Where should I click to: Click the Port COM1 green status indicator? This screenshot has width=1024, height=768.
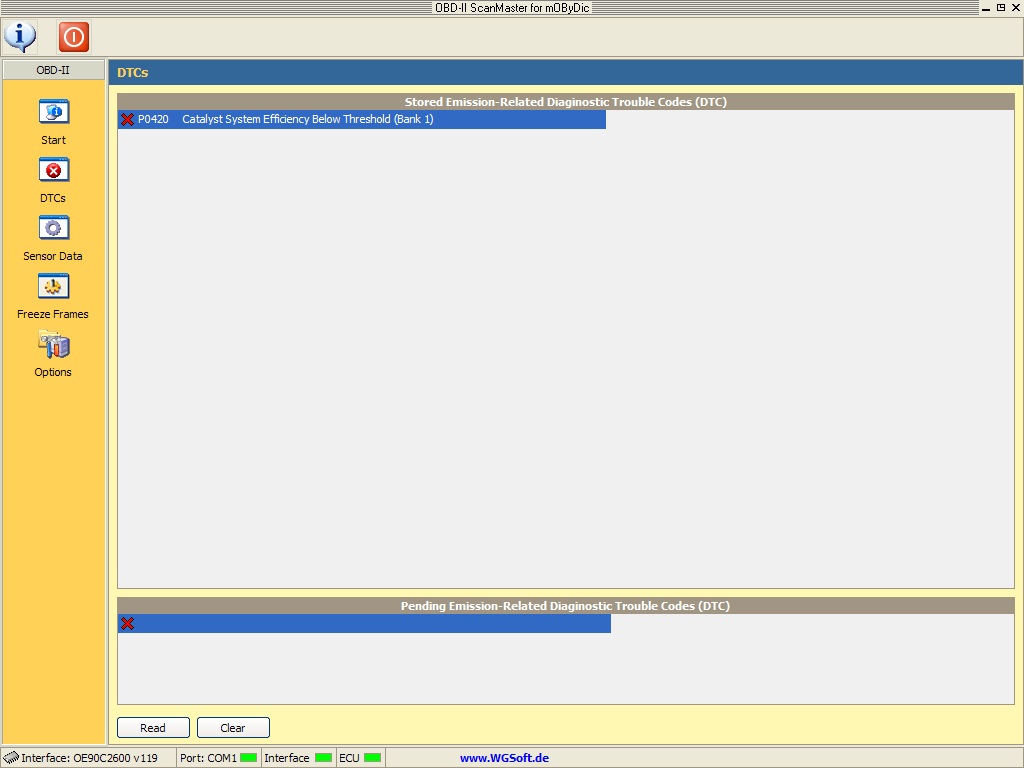248,758
